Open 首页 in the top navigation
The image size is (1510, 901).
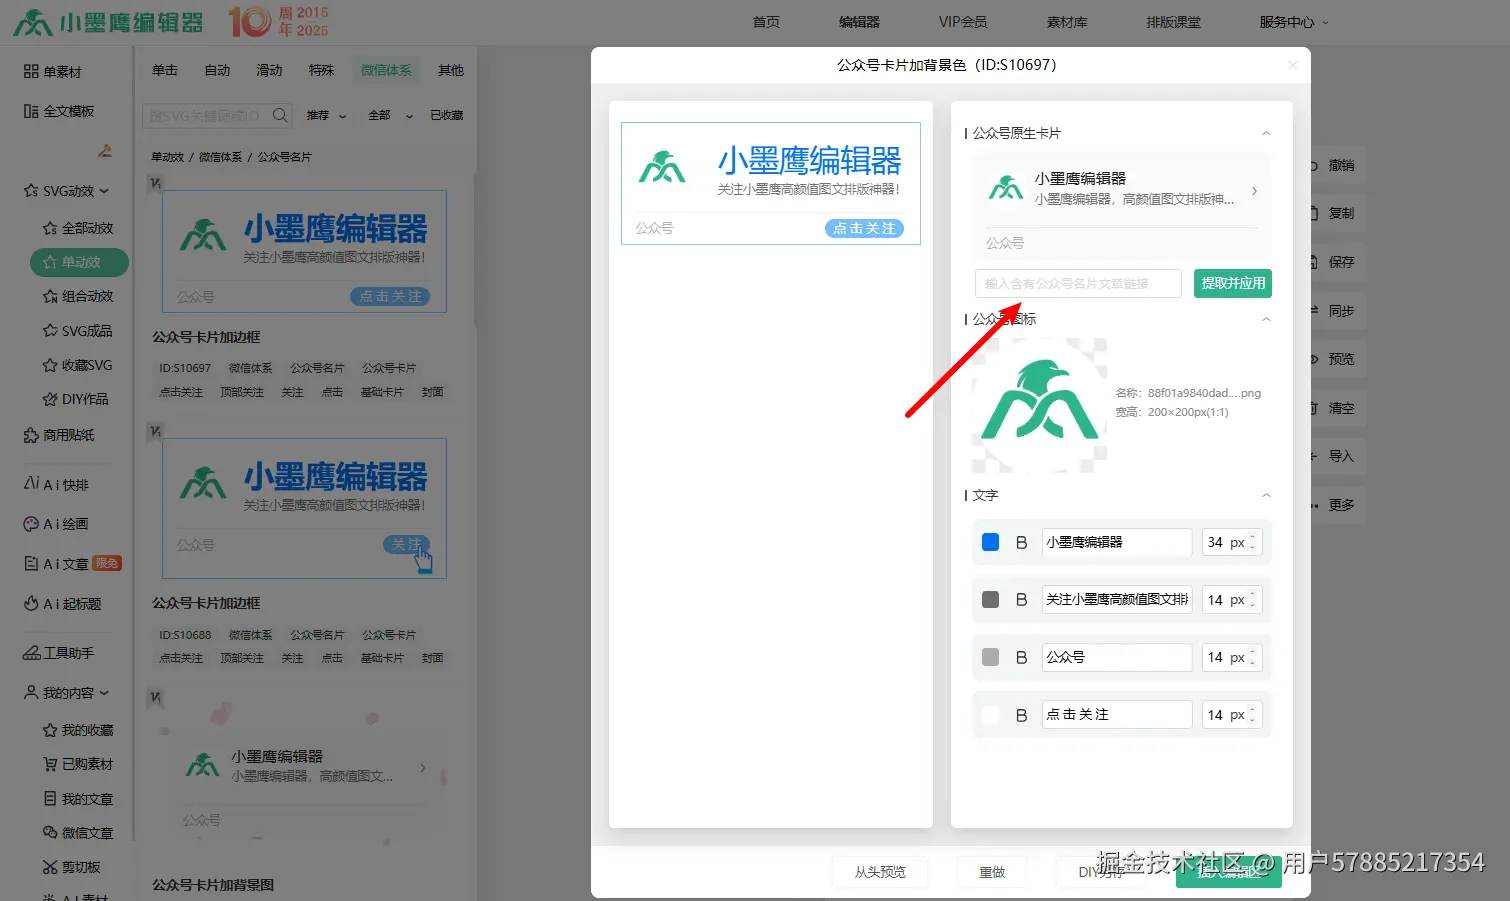(x=766, y=22)
